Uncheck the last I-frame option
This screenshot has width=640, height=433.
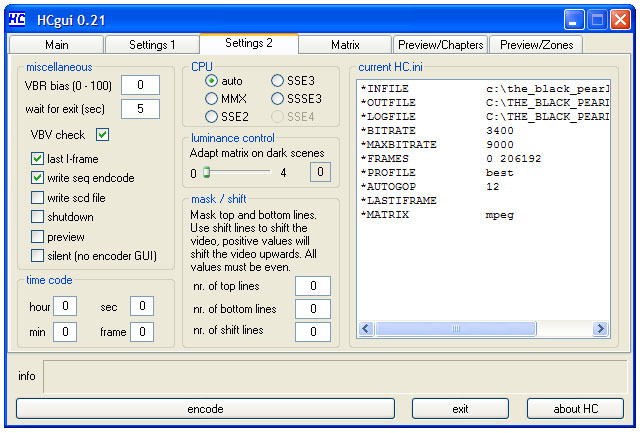tap(38, 159)
